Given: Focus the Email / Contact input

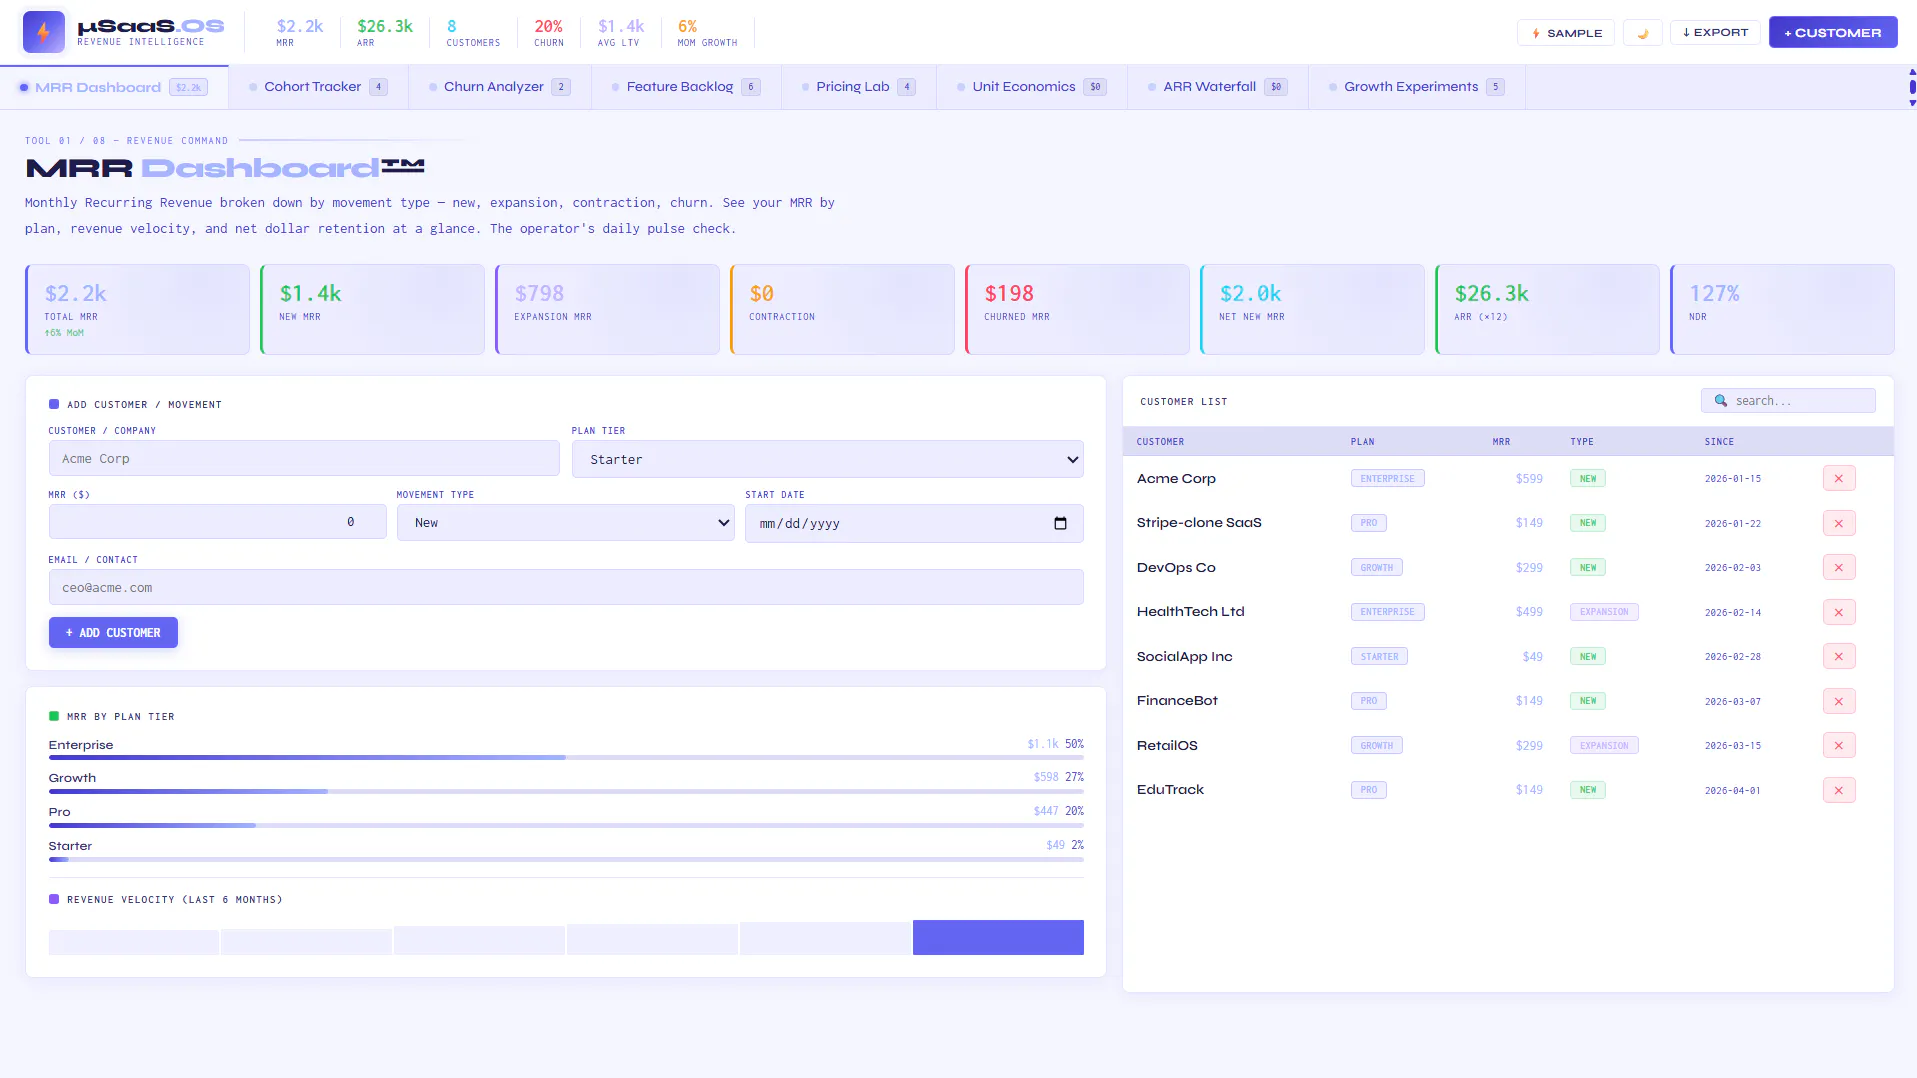Looking at the screenshot, I should pos(566,588).
